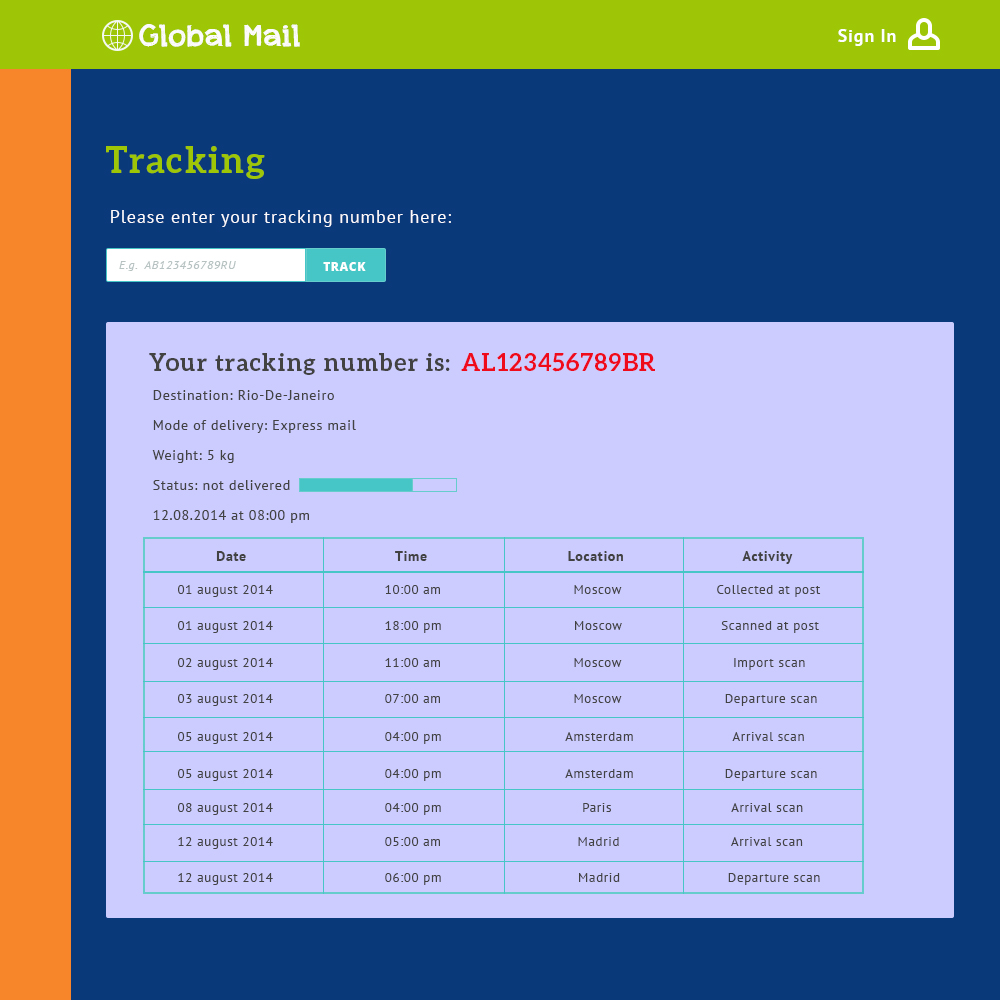The height and width of the screenshot is (1000, 1000).
Task: Click the Global Mail brand name
Action: pyautogui.click(x=219, y=36)
